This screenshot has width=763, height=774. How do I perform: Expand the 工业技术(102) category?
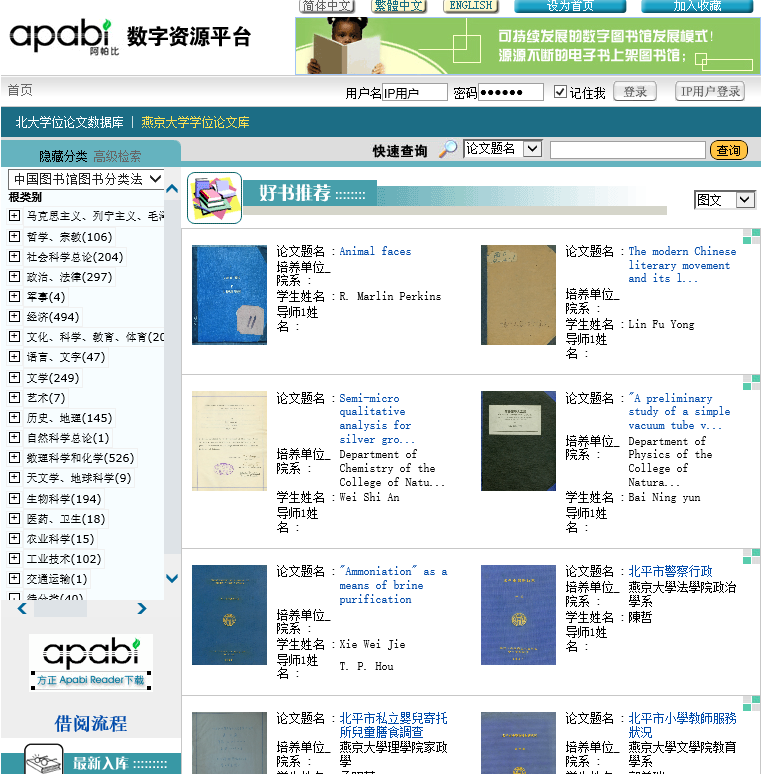tap(14, 558)
